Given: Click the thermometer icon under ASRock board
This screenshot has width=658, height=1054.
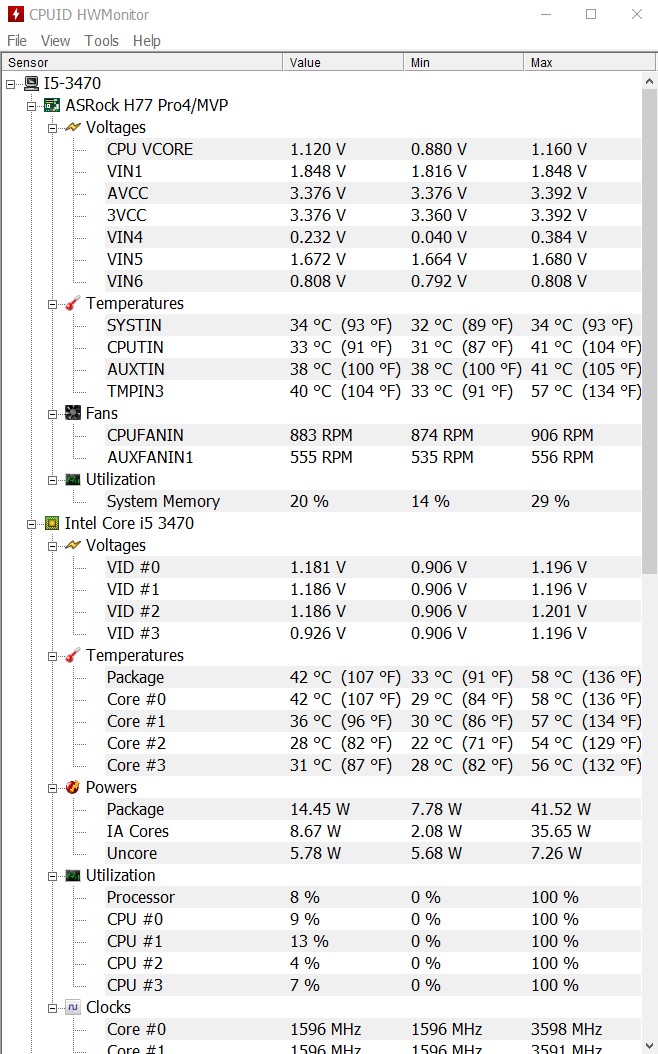Looking at the screenshot, I should (73, 303).
